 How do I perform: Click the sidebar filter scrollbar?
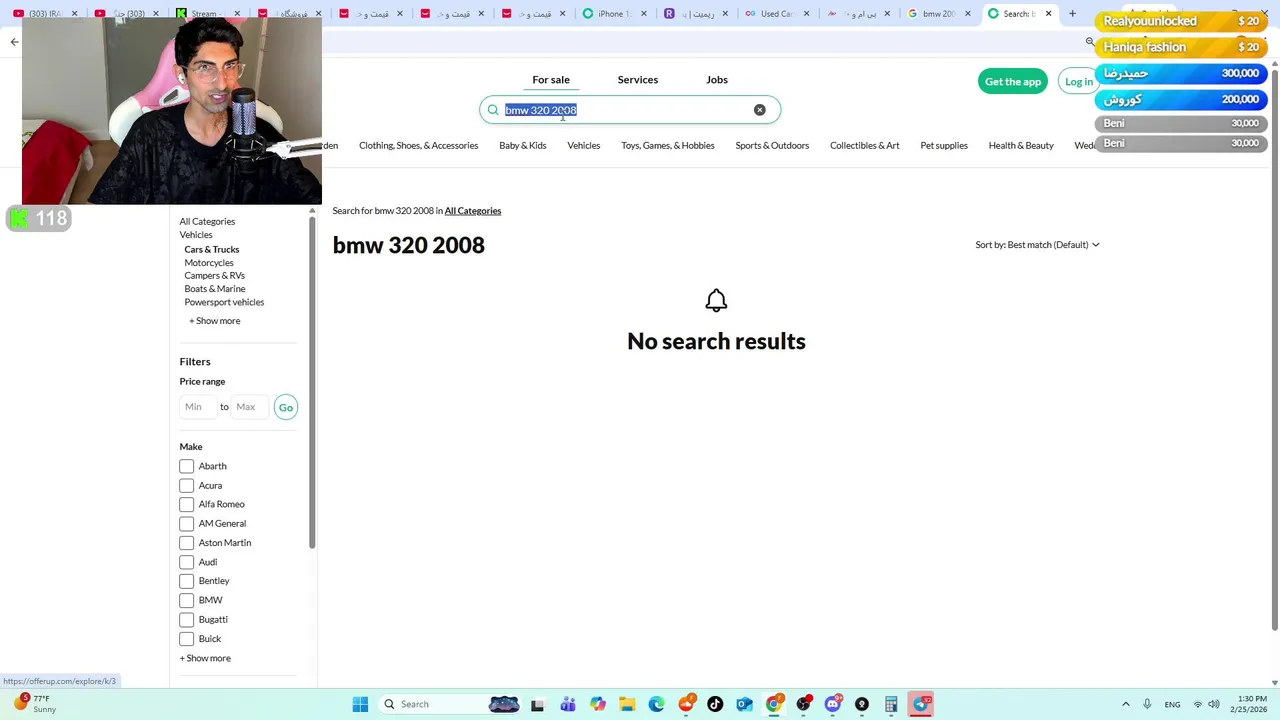(x=312, y=380)
